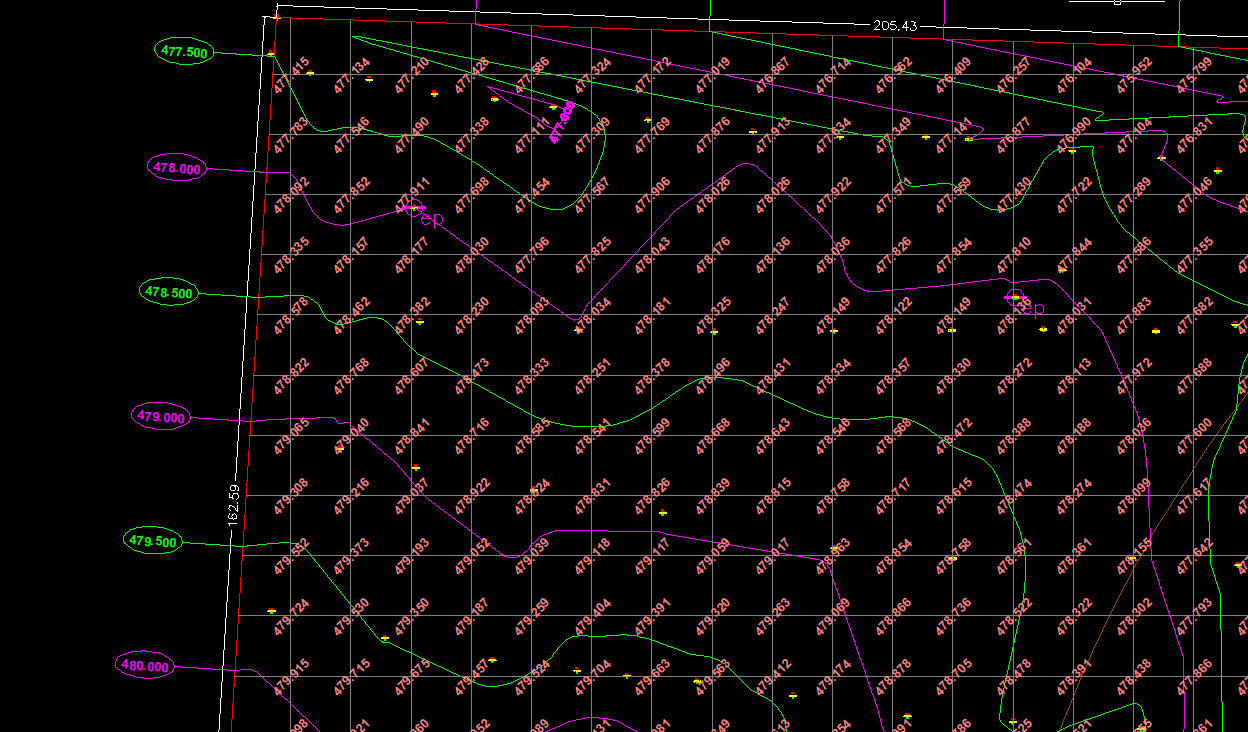This screenshot has width=1248, height=732.
Task: Select the magenta 479.000 contour label
Action: pos(161,417)
